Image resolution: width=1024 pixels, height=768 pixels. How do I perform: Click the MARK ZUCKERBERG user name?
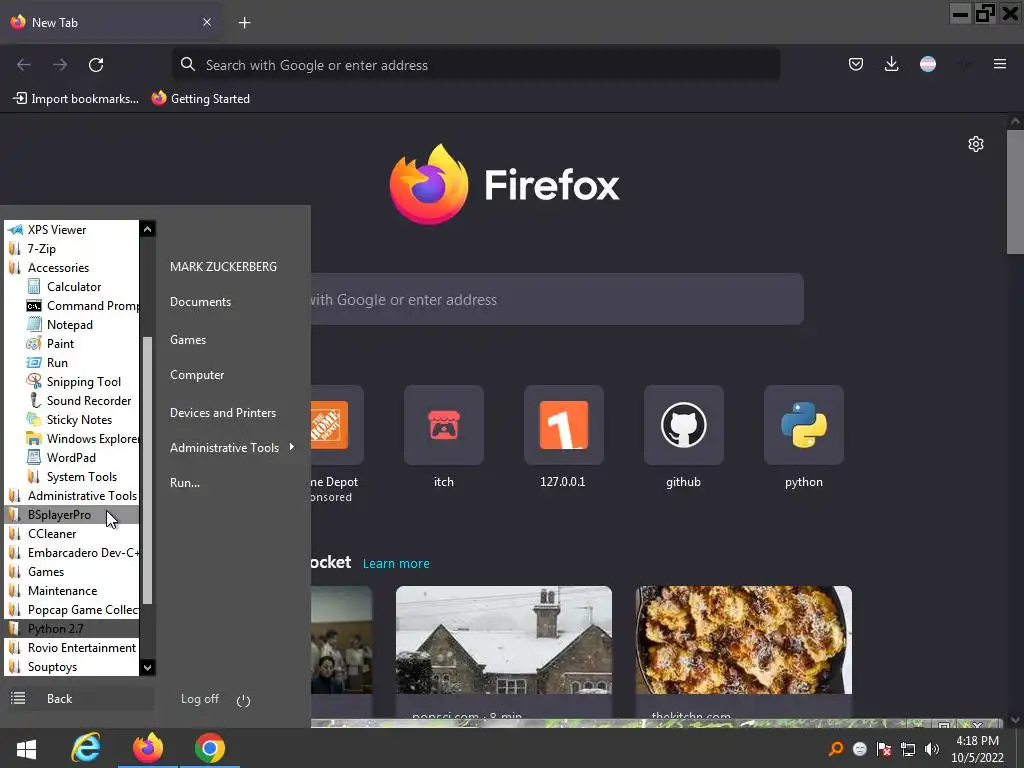point(223,266)
